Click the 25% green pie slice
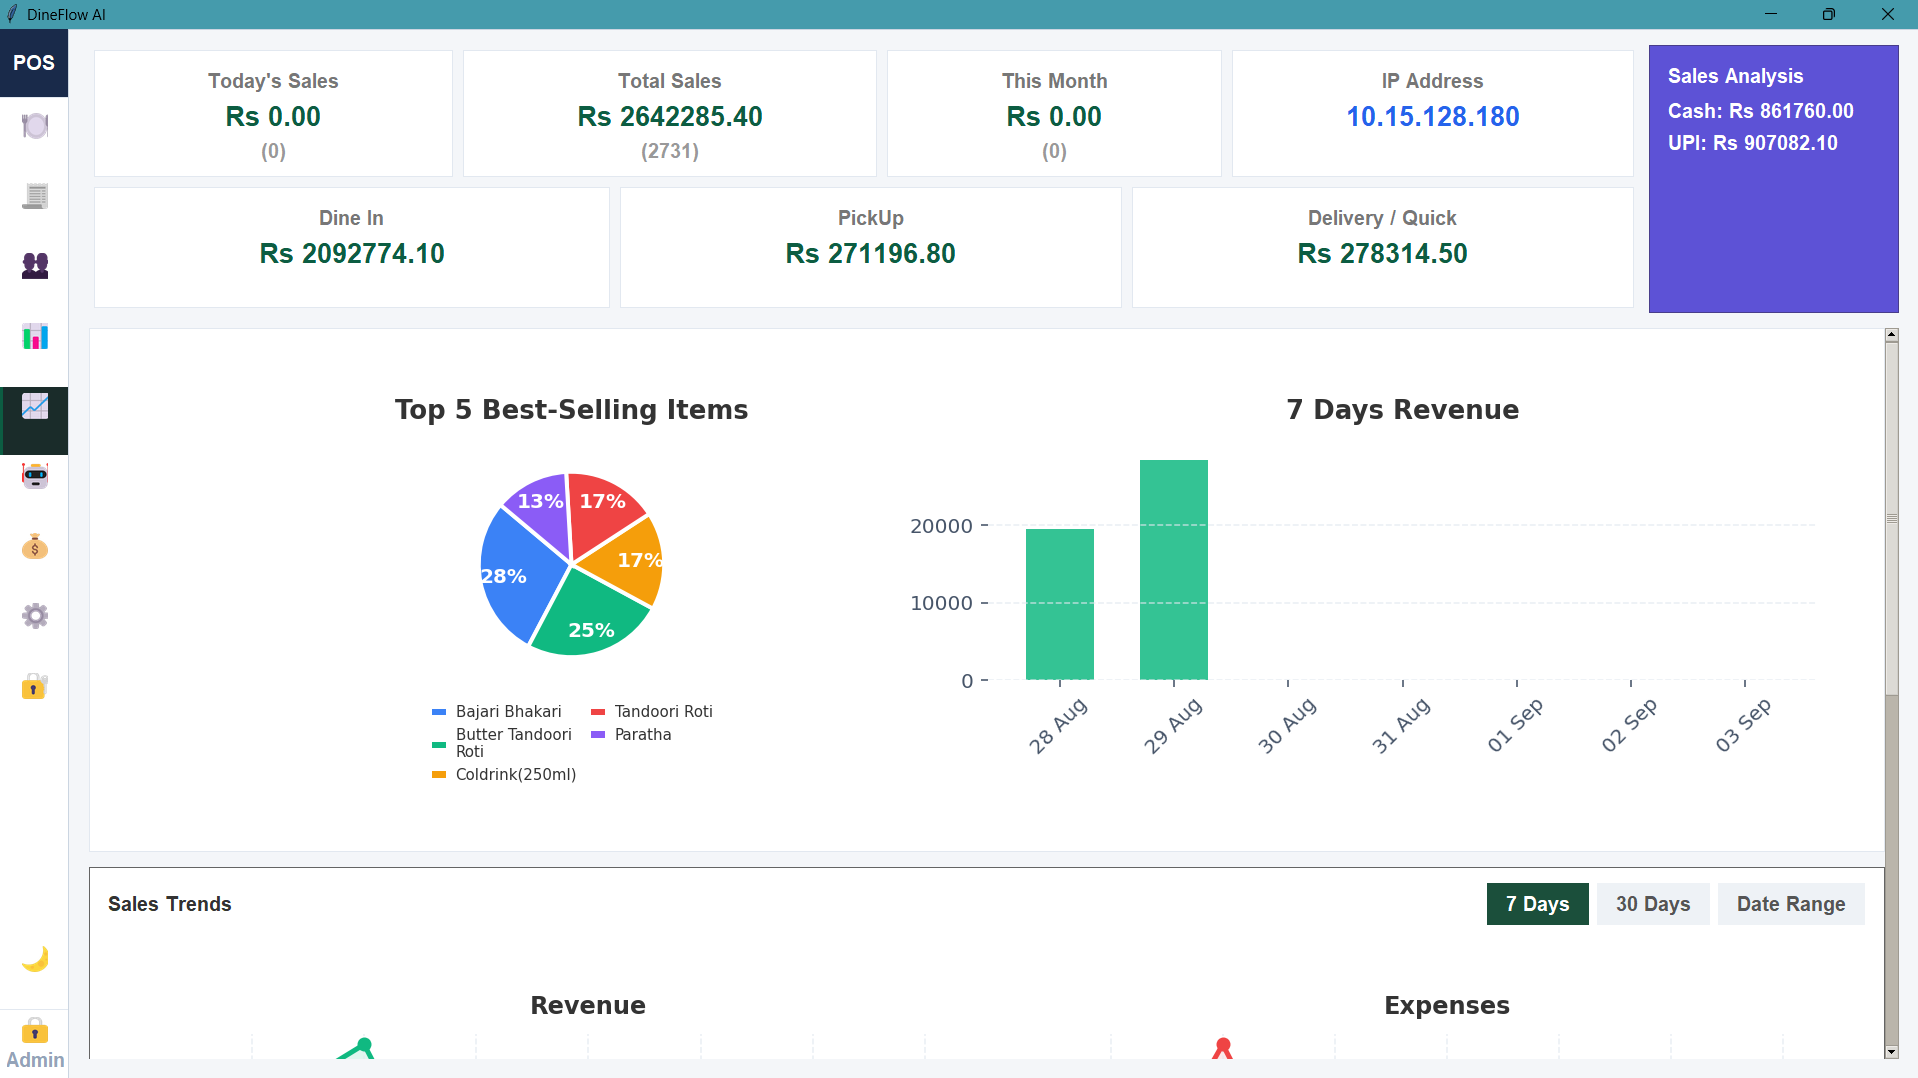Viewport: 1918px width, 1078px height. pyautogui.click(x=590, y=620)
